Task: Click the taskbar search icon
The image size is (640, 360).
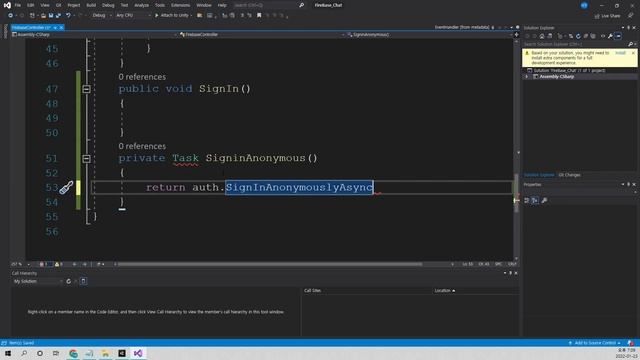Action: pos(24,353)
